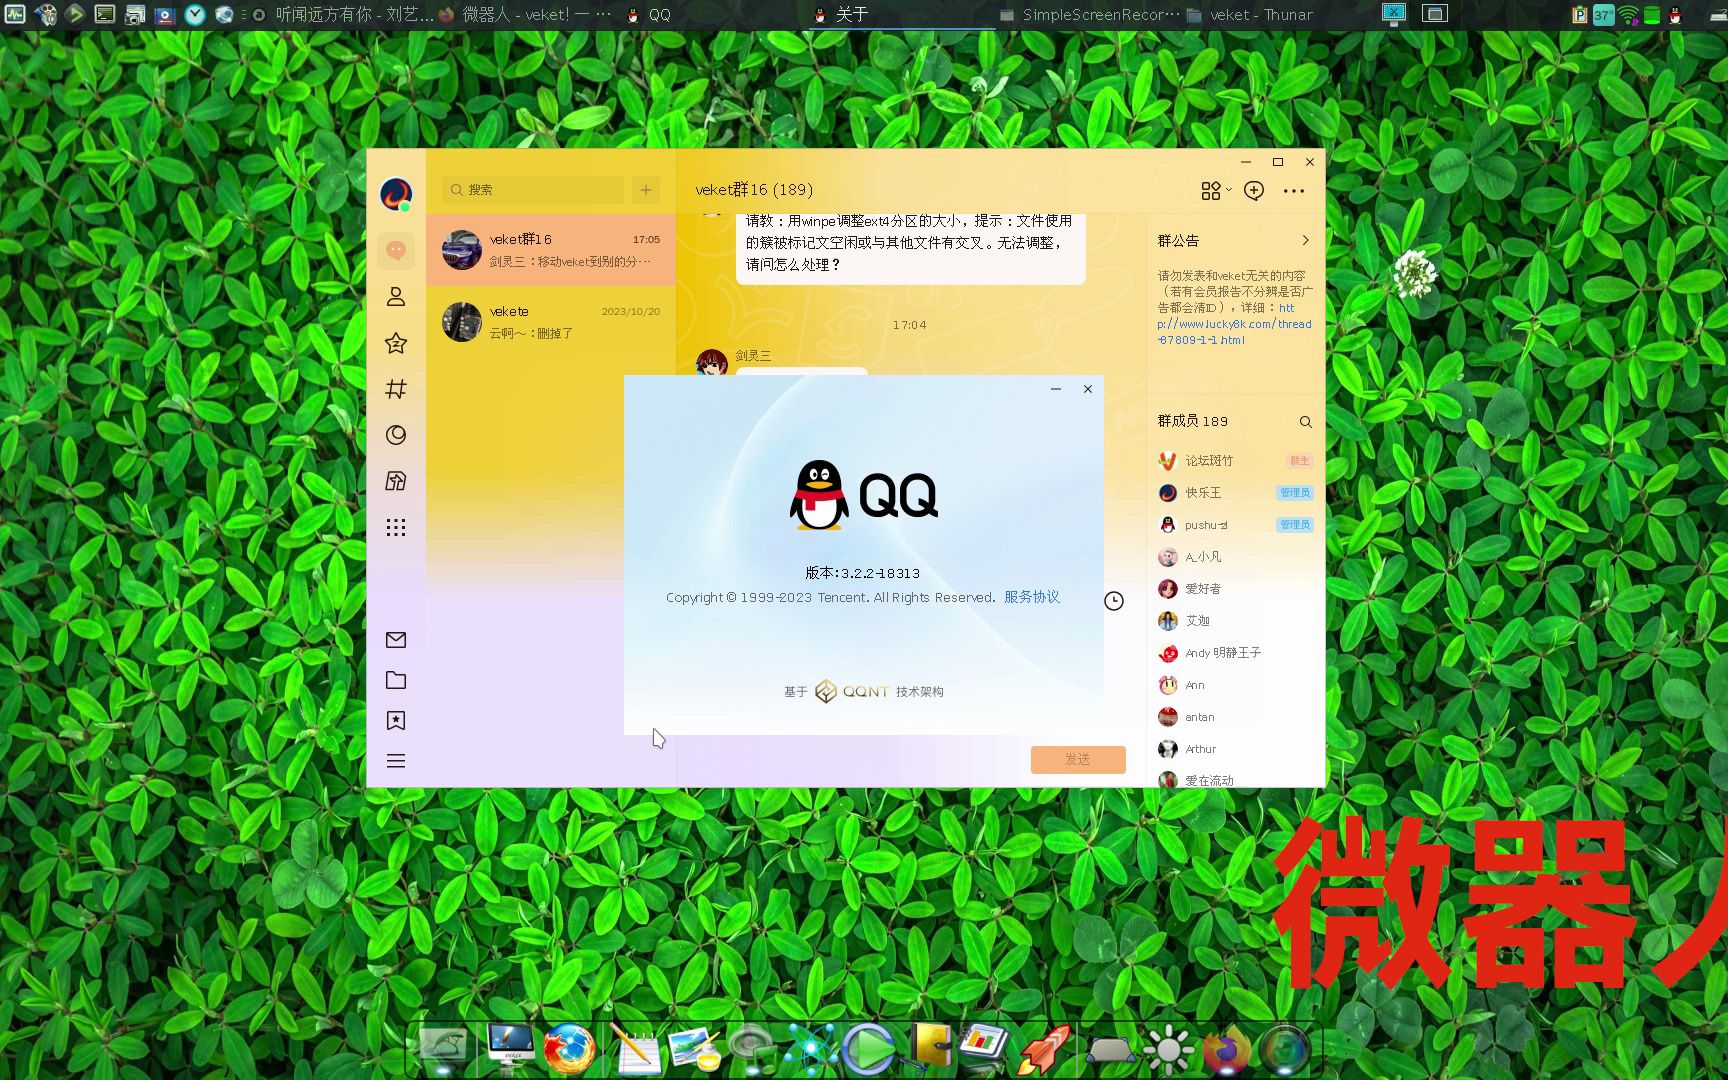Open the yellow address book icon in dock

coord(929,1047)
